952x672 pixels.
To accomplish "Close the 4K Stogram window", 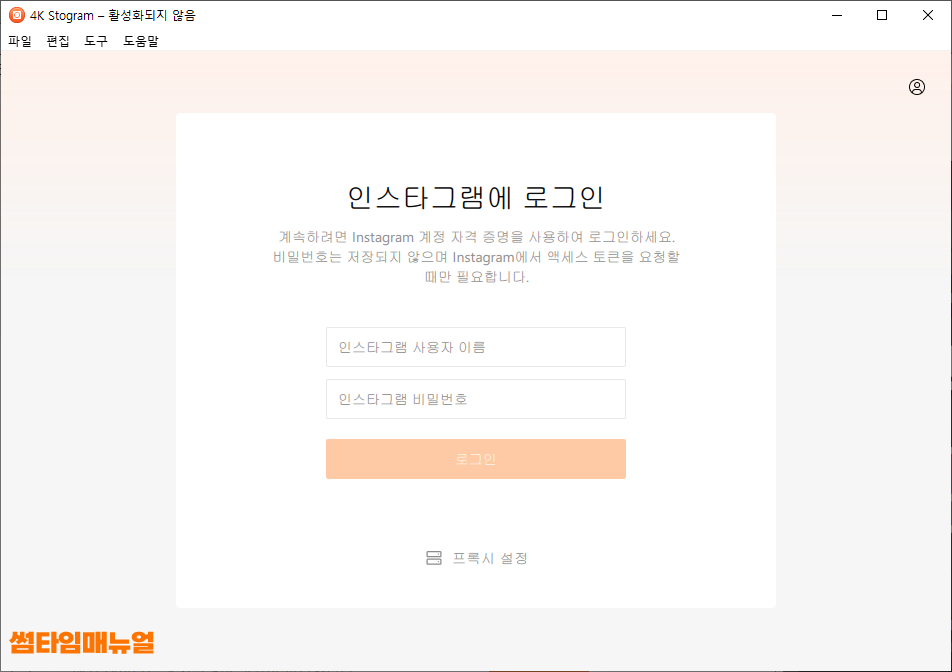I will coord(928,15).
